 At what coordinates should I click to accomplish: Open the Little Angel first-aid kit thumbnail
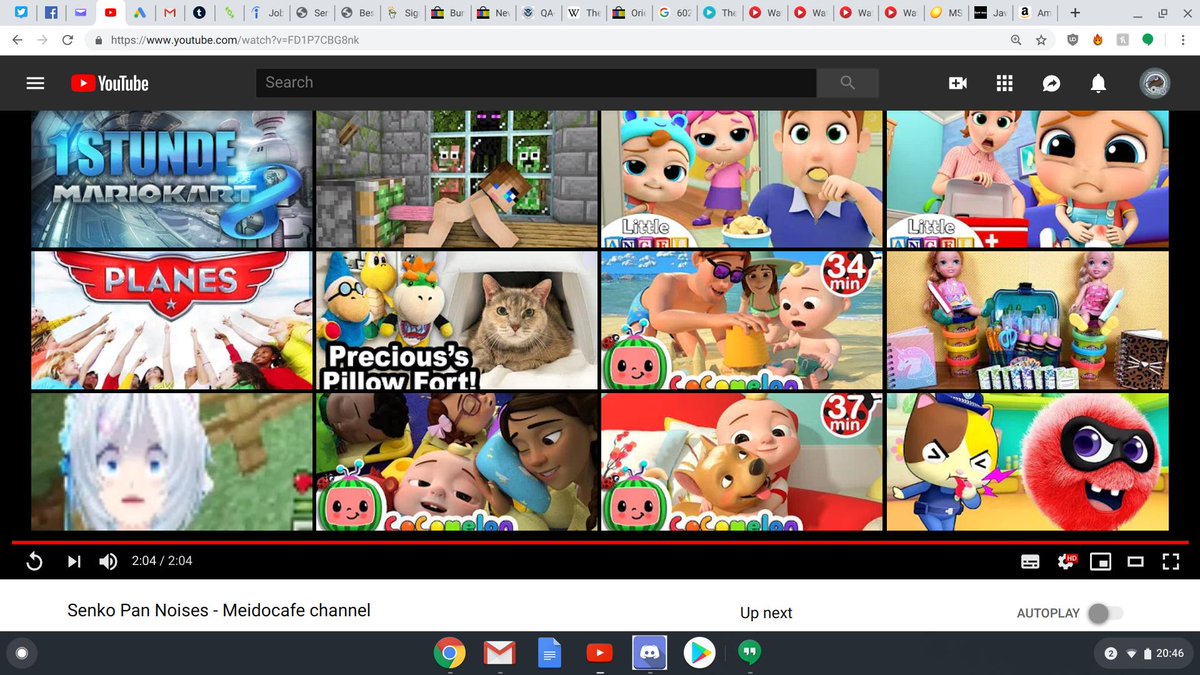point(1027,179)
